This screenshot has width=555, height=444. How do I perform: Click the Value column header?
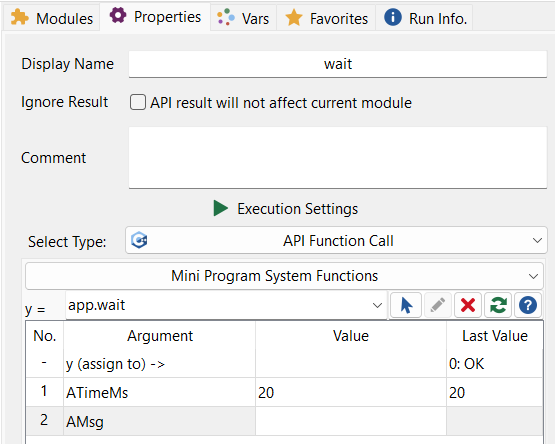[x=351, y=336]
